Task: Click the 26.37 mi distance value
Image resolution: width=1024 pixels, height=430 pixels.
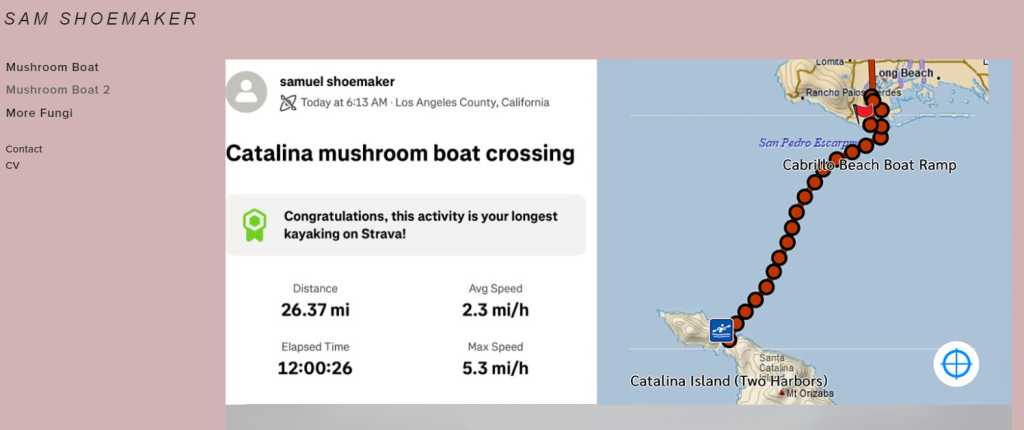Action: (x=315, y=310)
